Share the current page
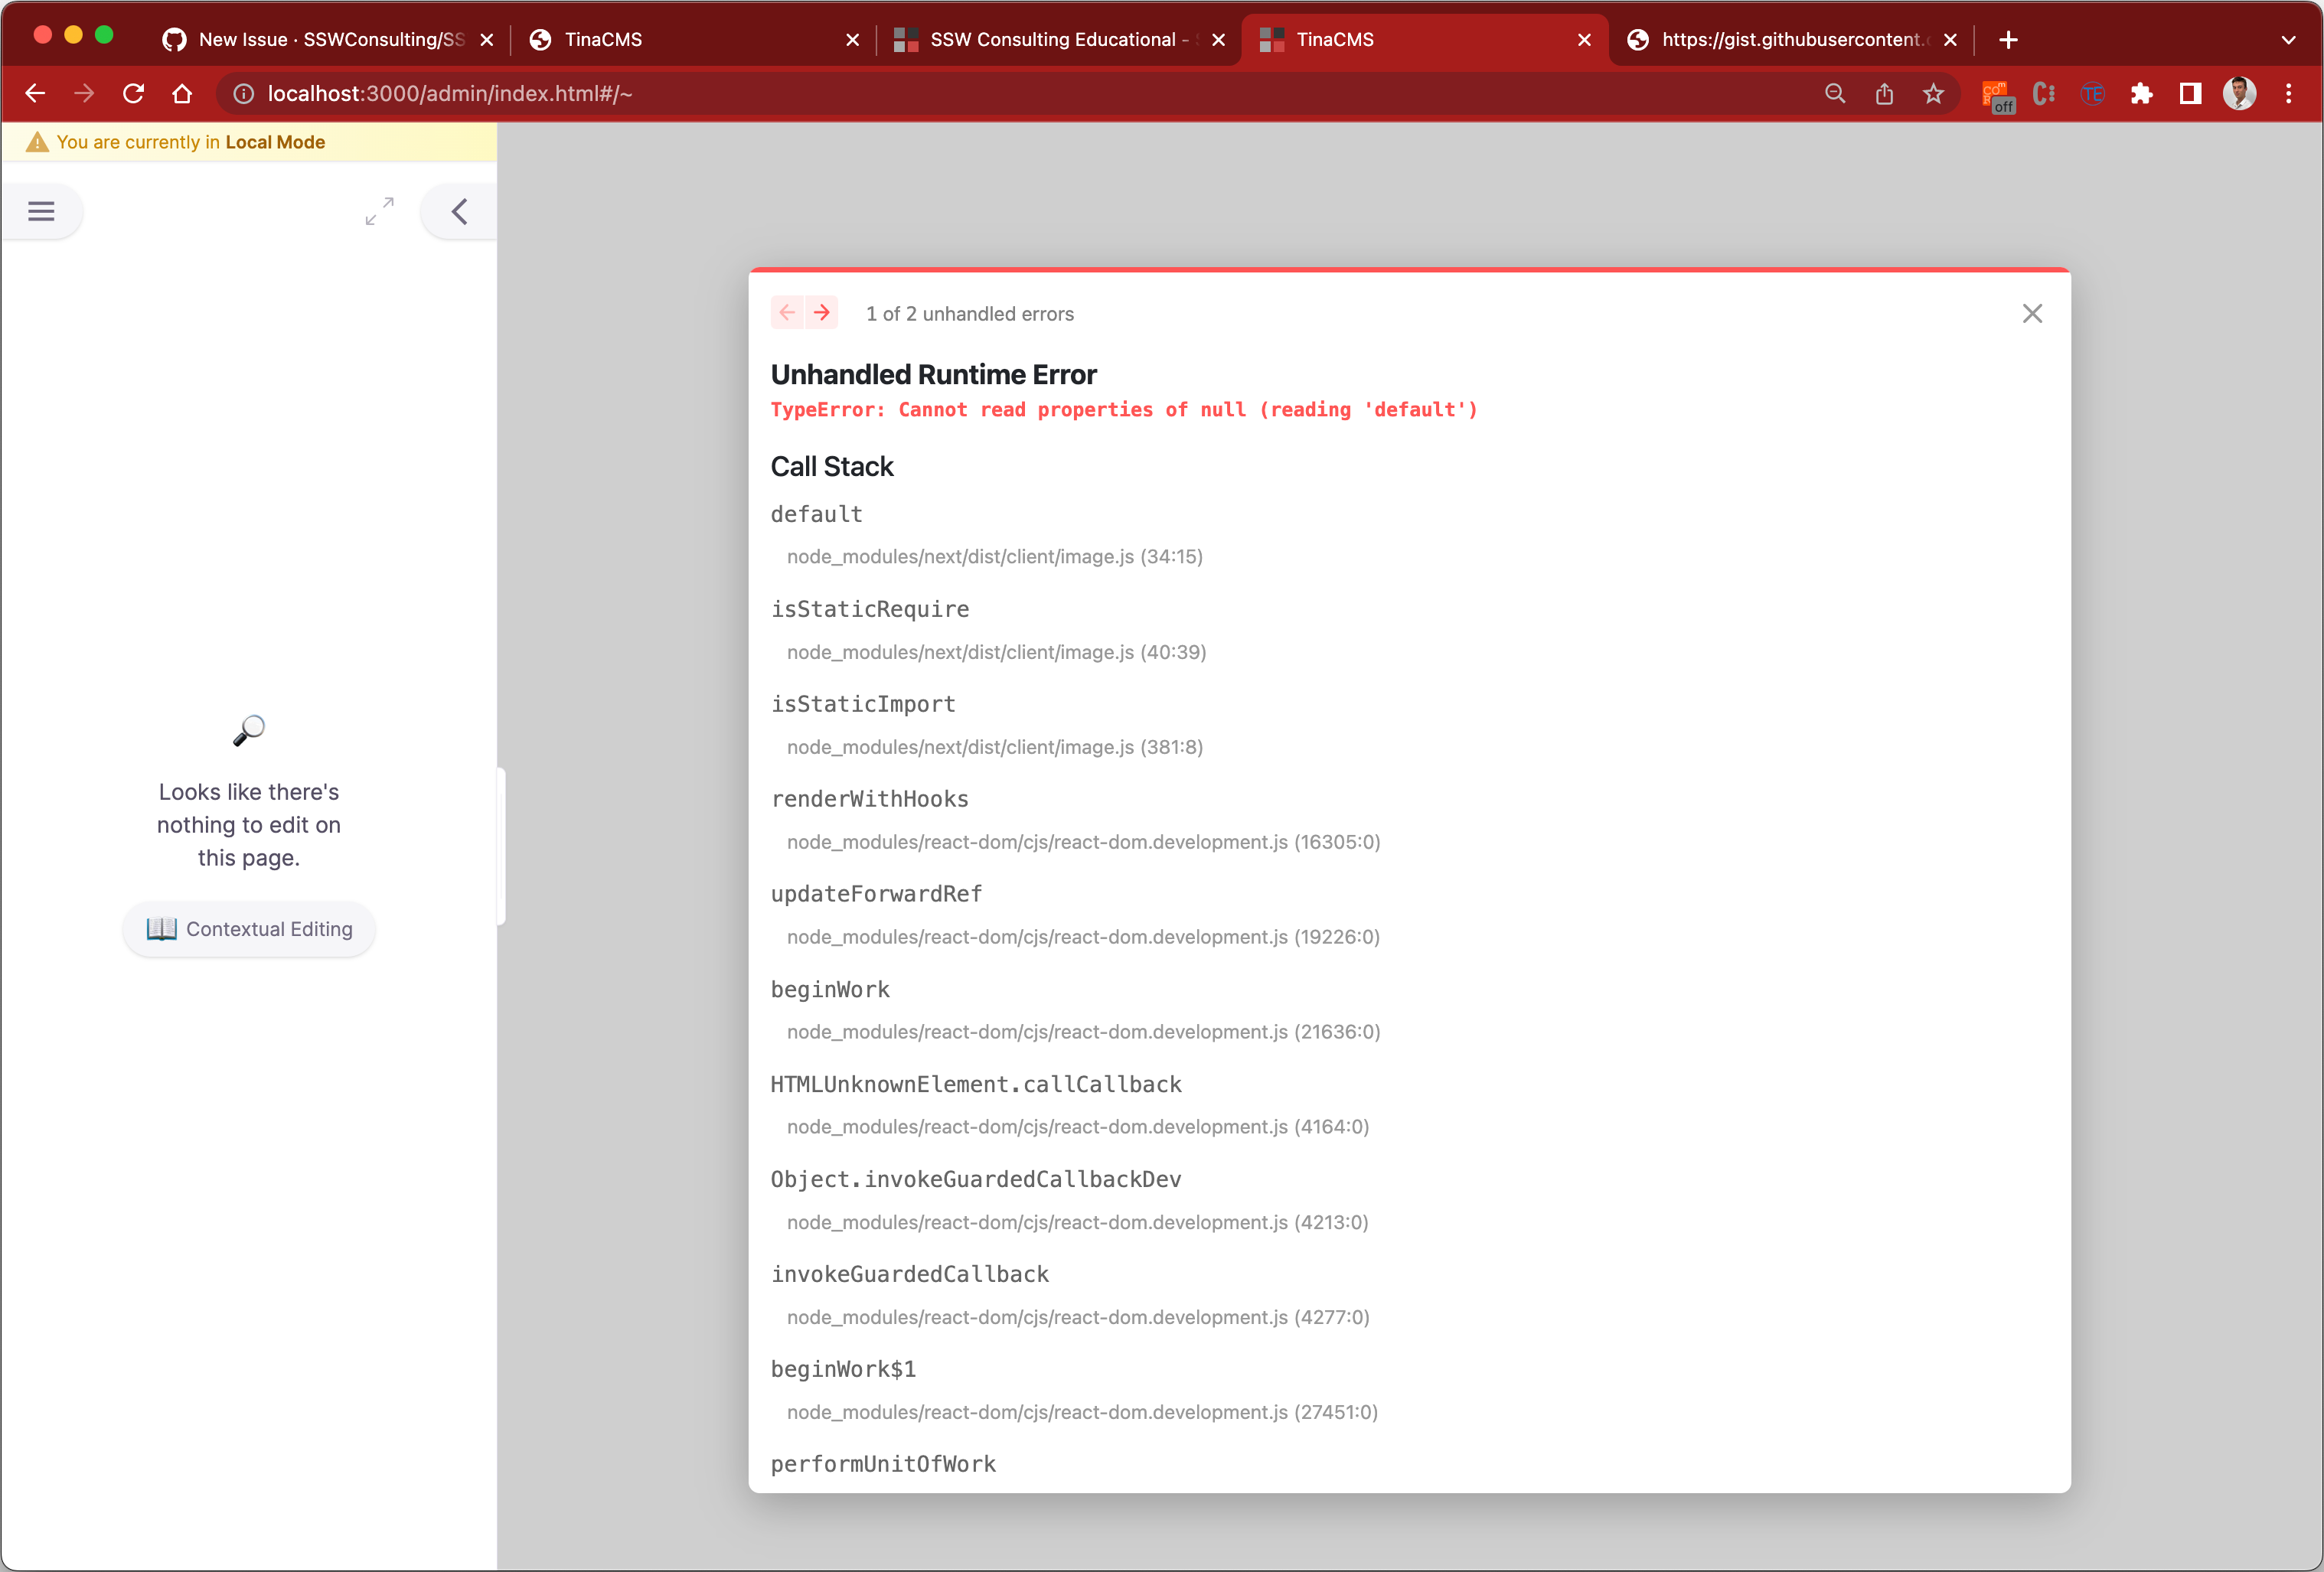 (x=1885, y=93)
